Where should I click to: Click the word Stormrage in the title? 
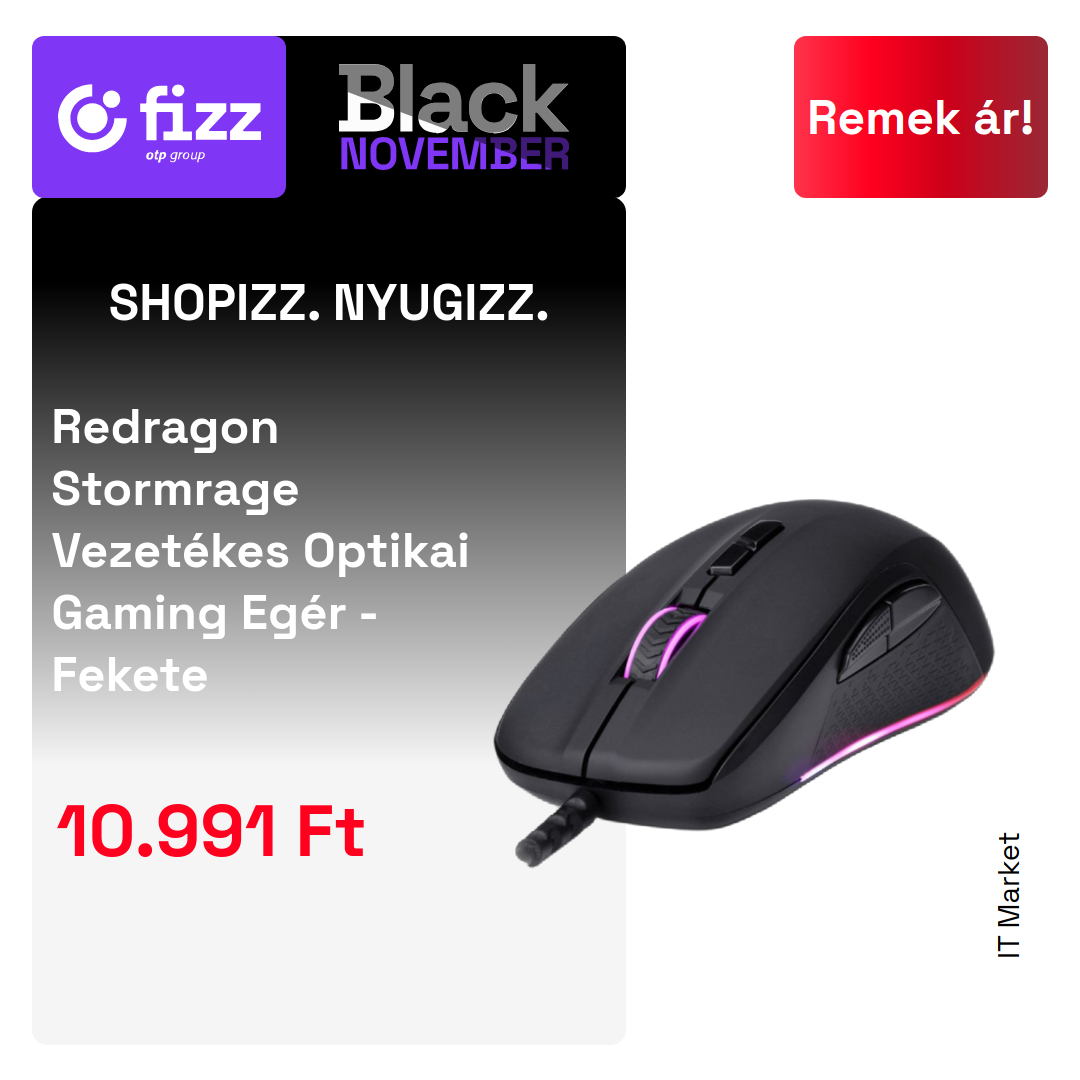pos(176,490)
